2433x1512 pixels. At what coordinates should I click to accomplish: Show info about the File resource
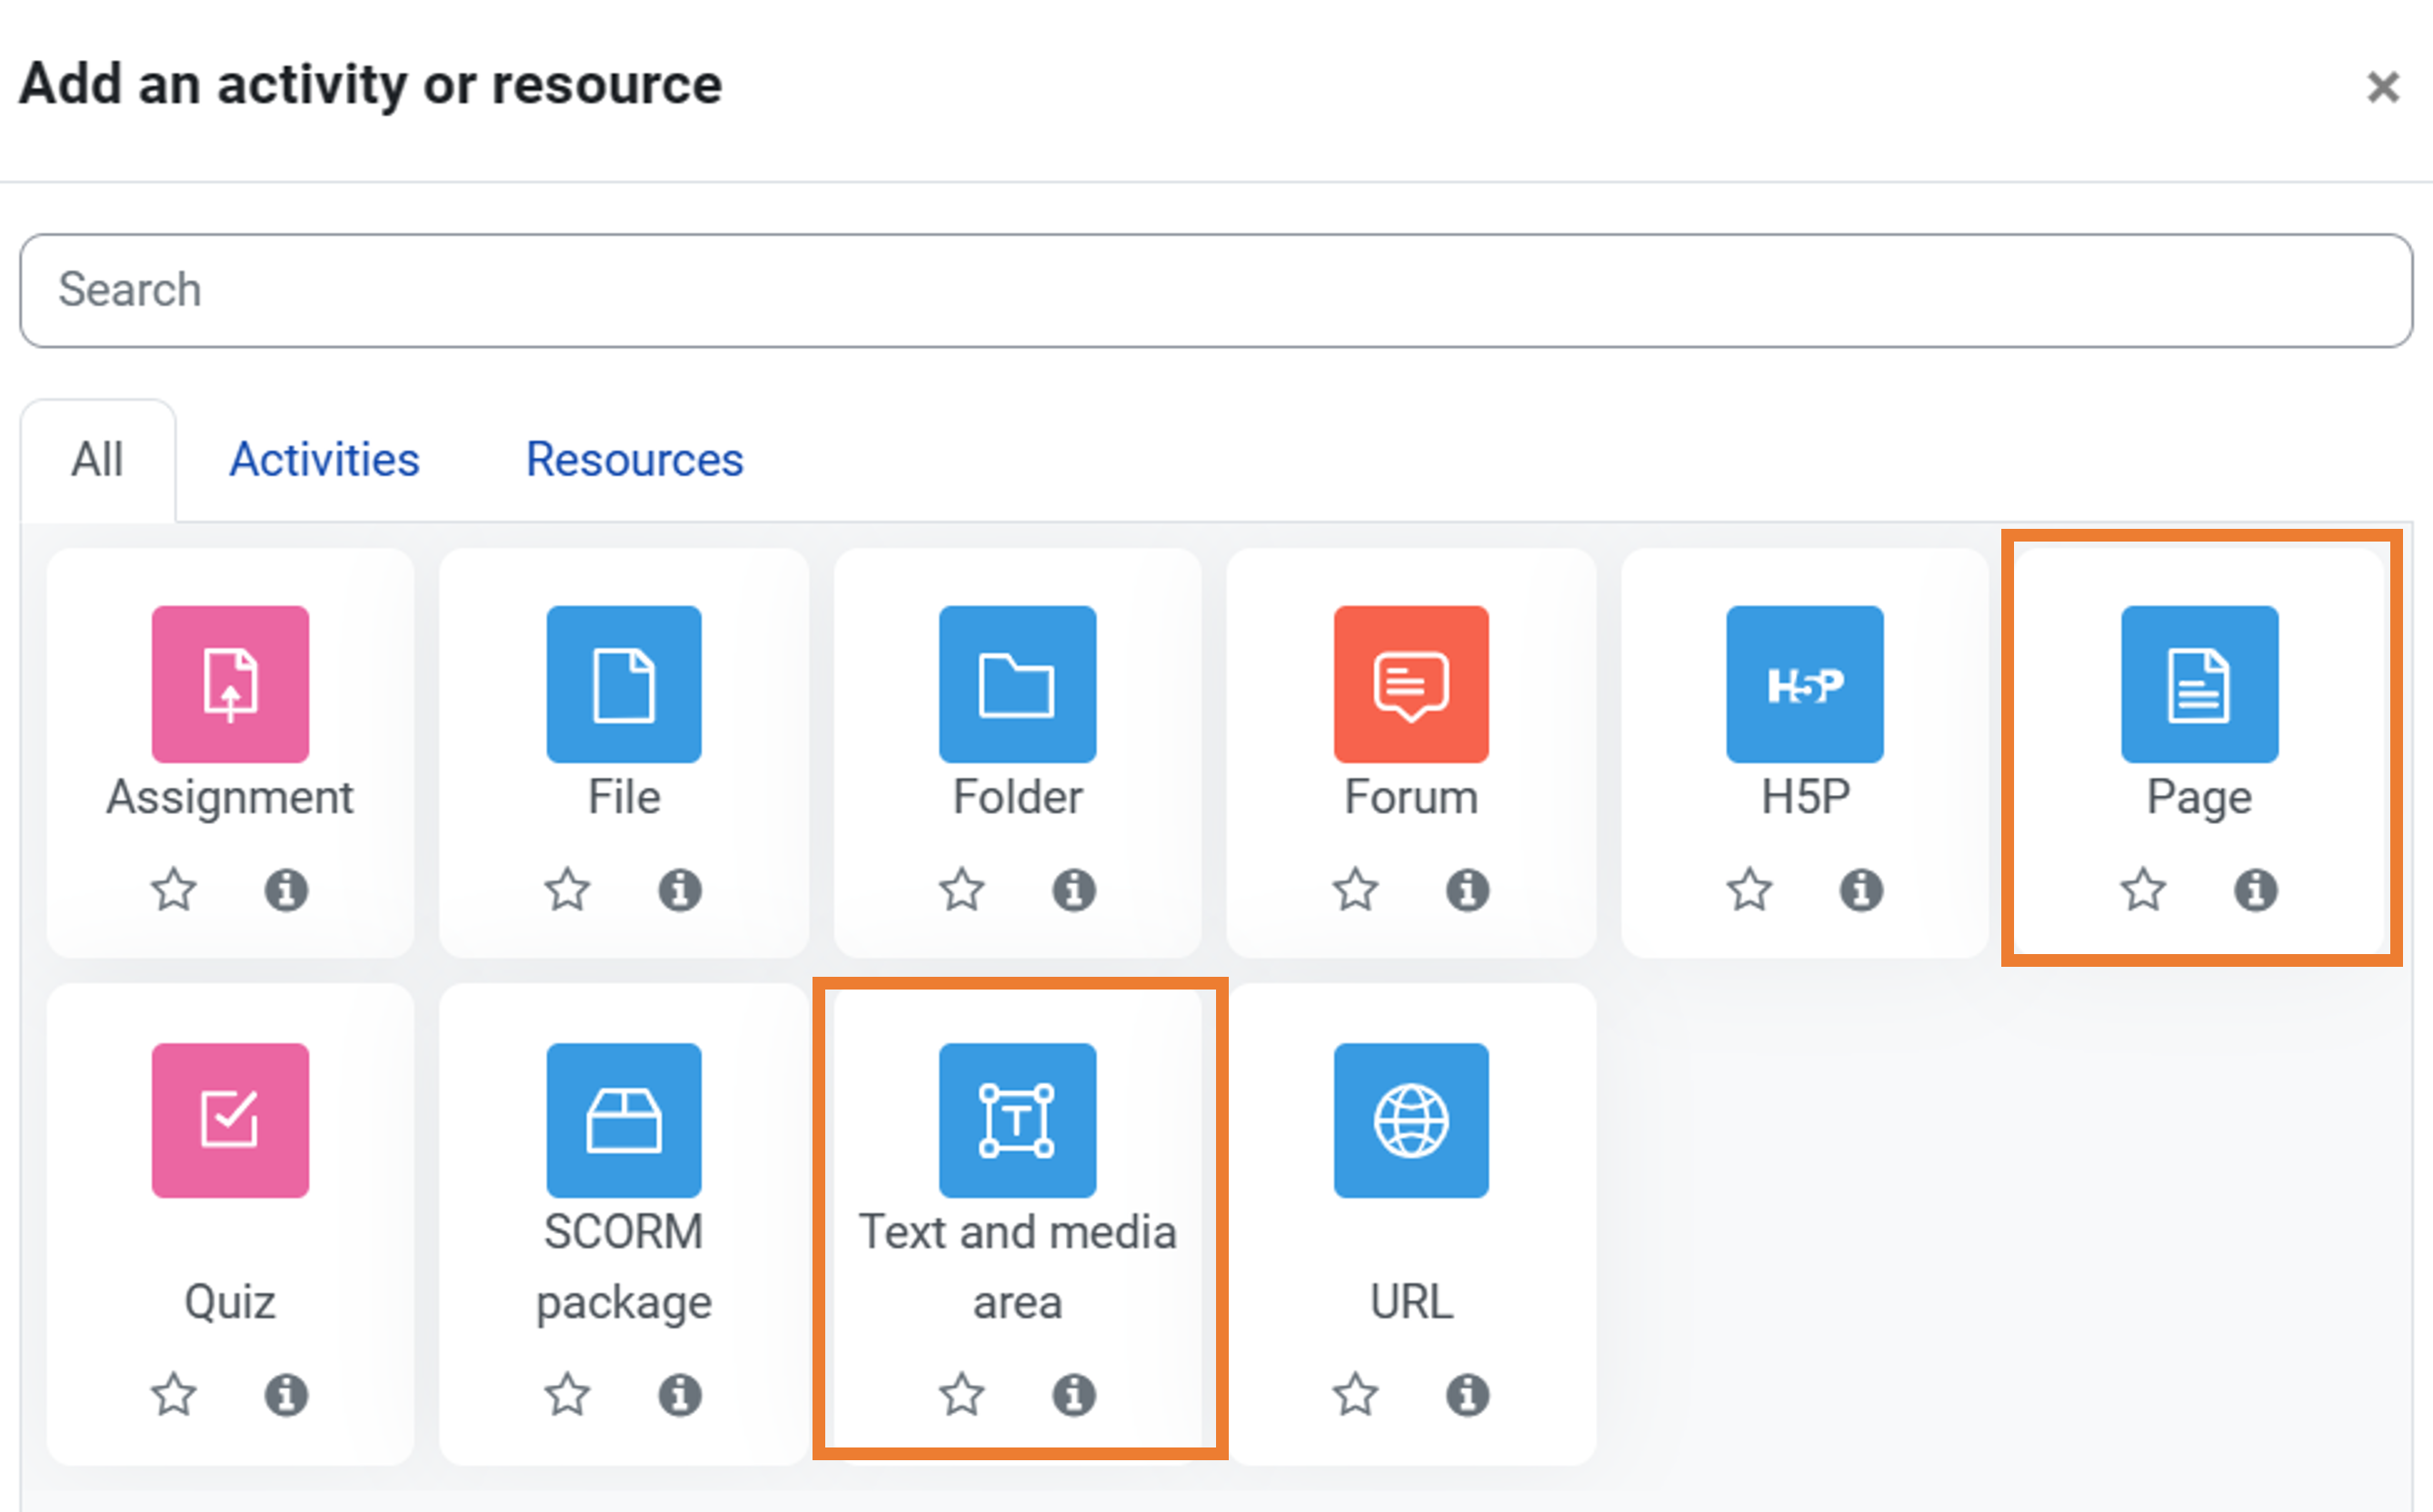click(x=680, y=889)
